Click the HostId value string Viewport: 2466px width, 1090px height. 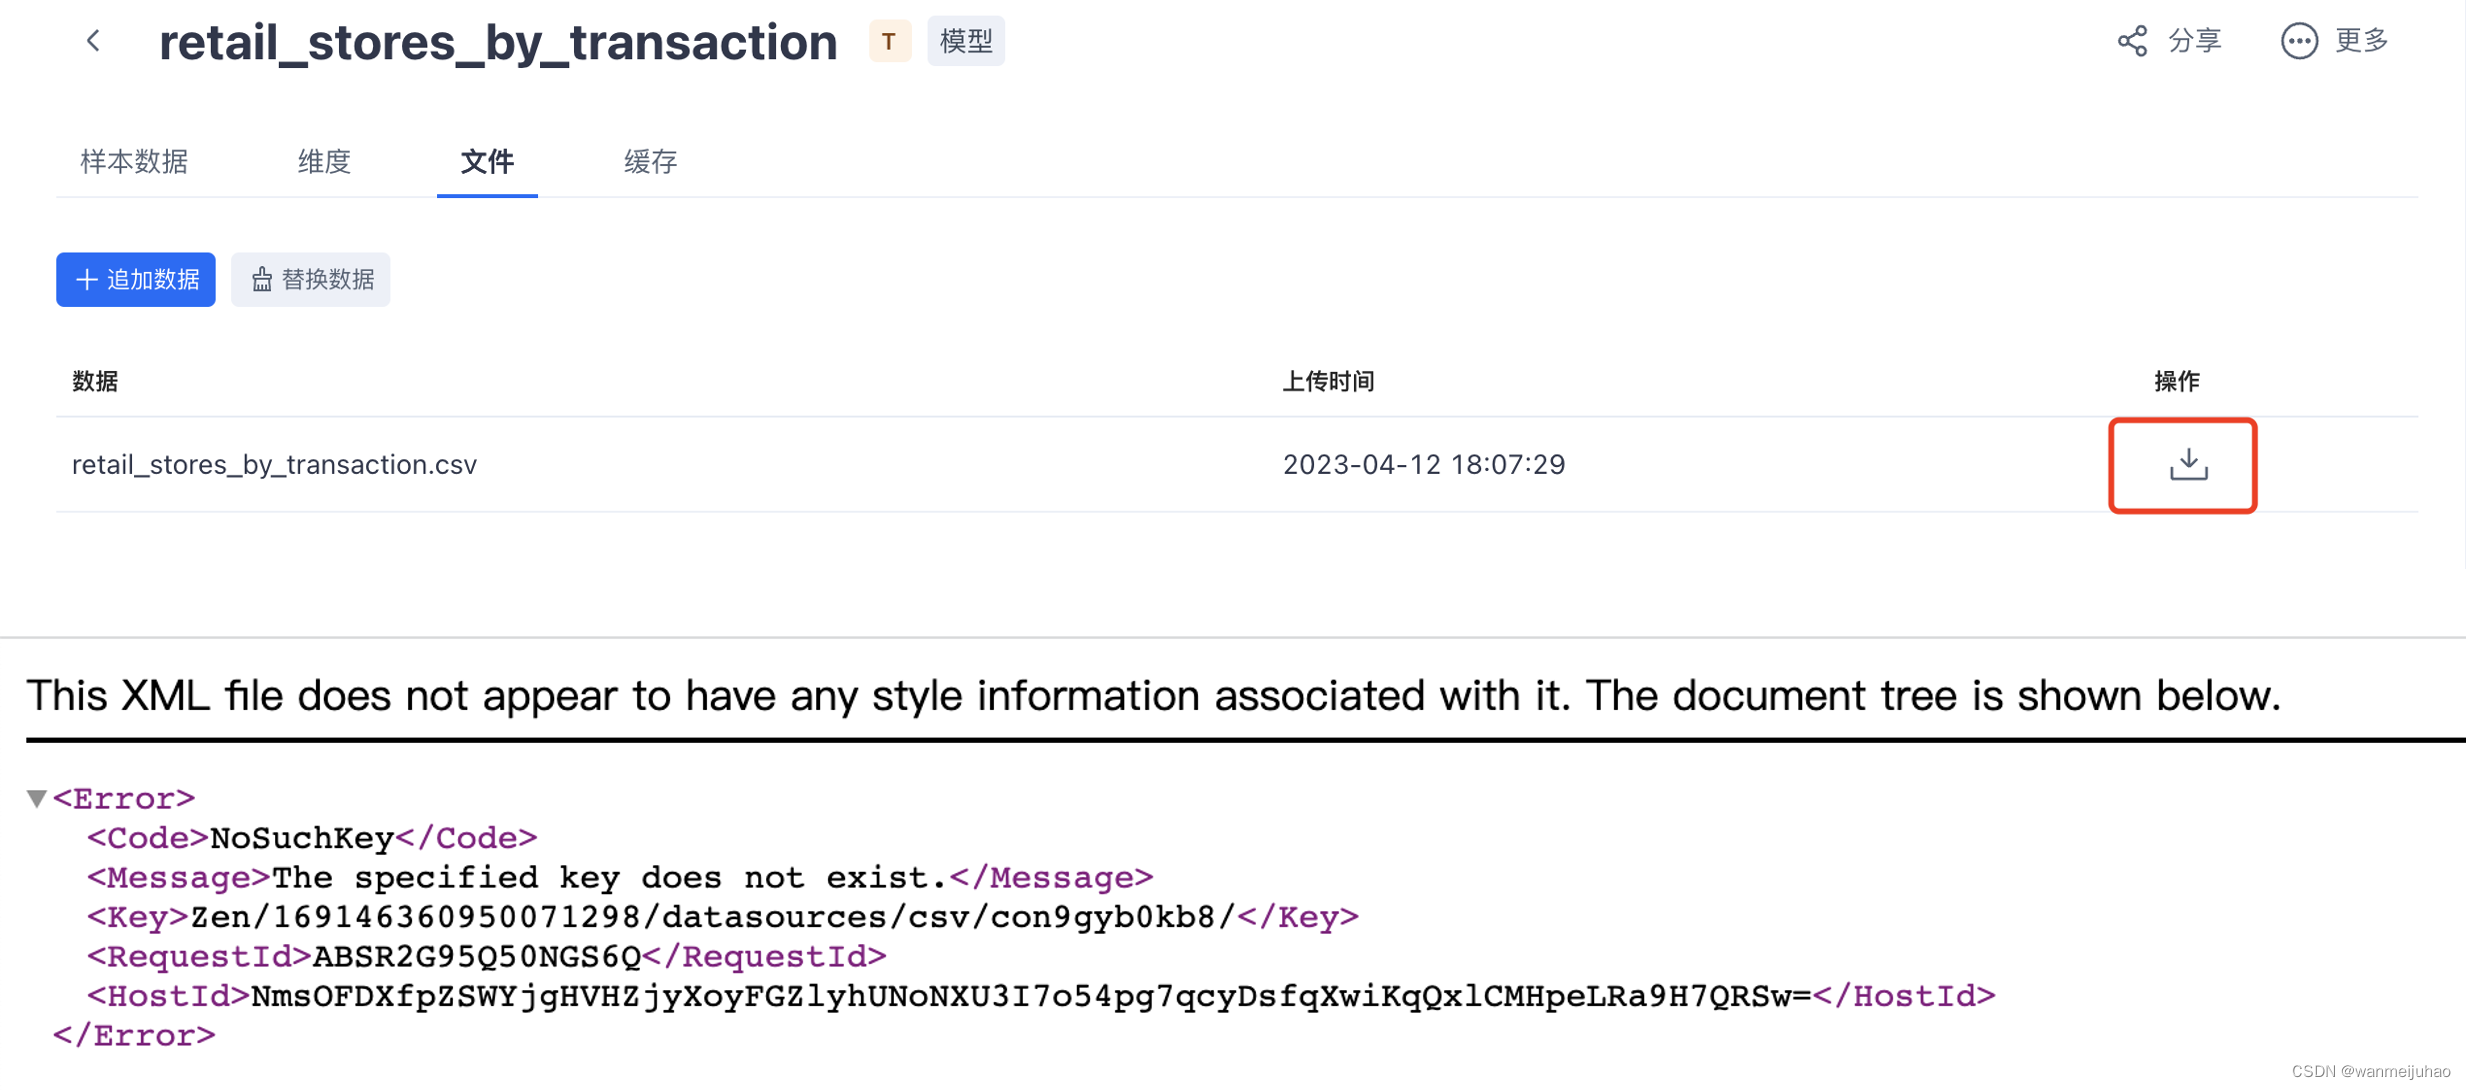click(x=1031, y=996)
